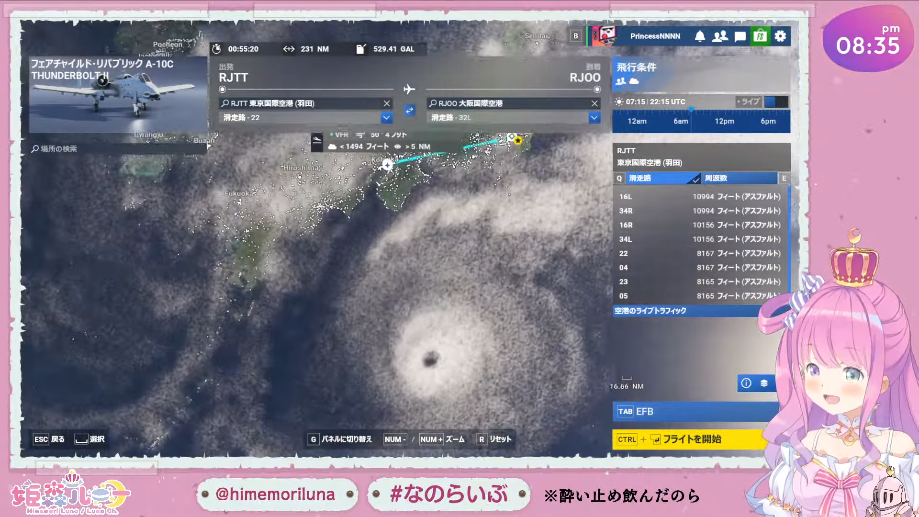Click the B key button near profile

576,36
